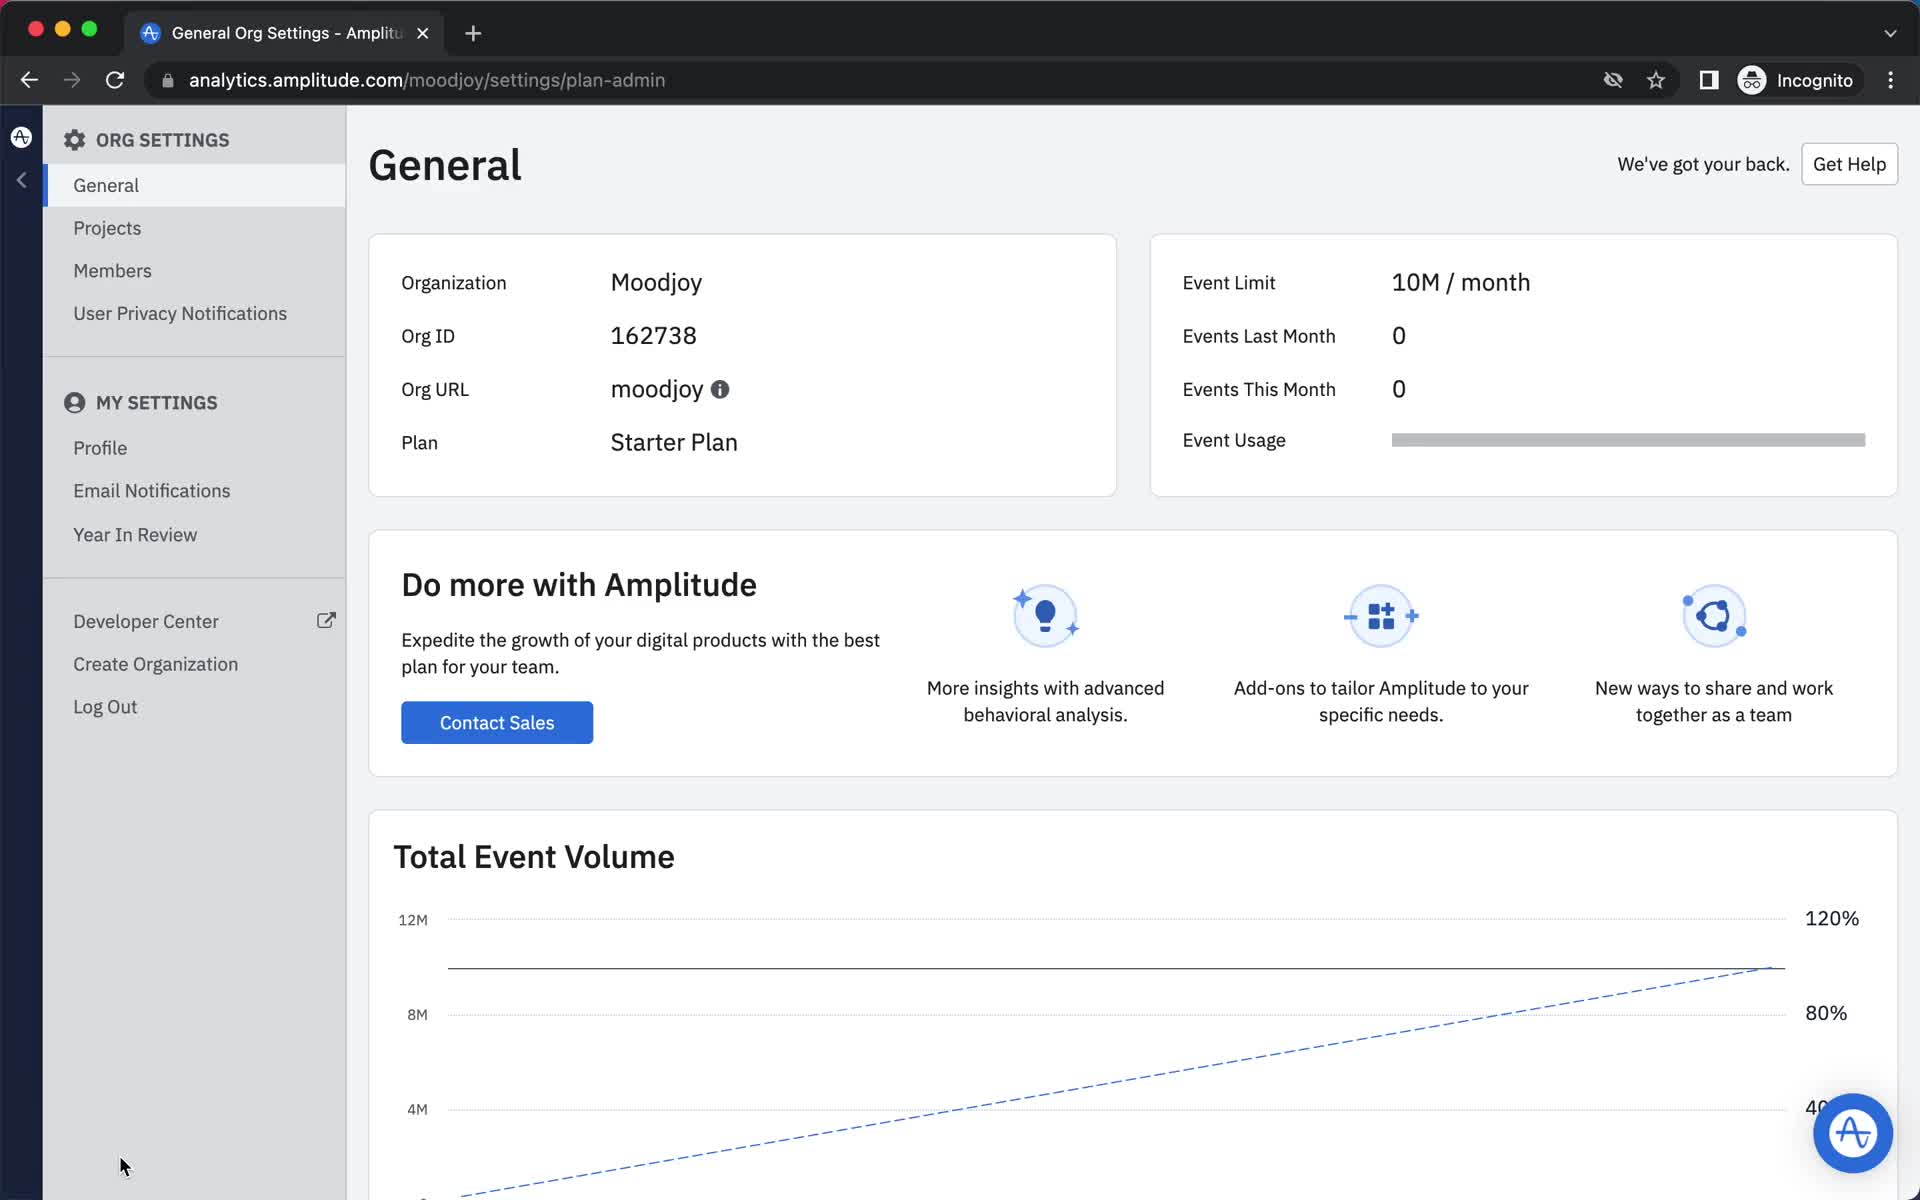Click the info icon next to moodjoy

click(720, 389)
